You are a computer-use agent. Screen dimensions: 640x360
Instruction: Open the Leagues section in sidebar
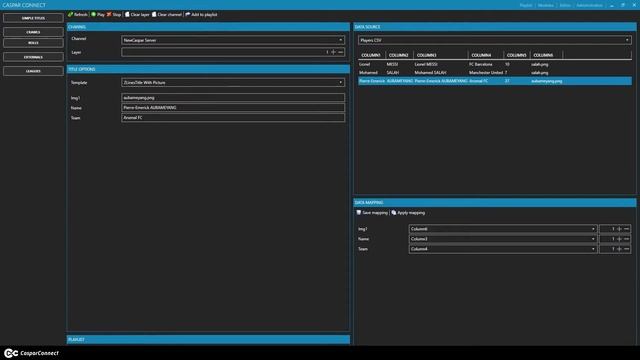(33, 71)
